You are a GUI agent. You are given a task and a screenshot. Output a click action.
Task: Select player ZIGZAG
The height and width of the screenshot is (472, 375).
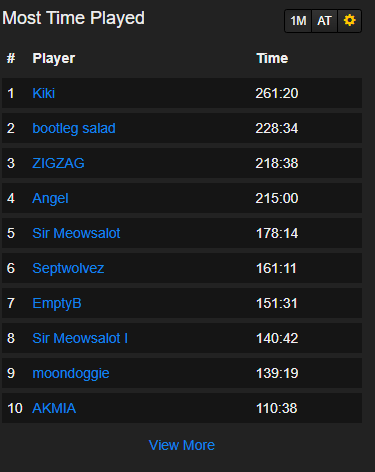click(58, 163)
